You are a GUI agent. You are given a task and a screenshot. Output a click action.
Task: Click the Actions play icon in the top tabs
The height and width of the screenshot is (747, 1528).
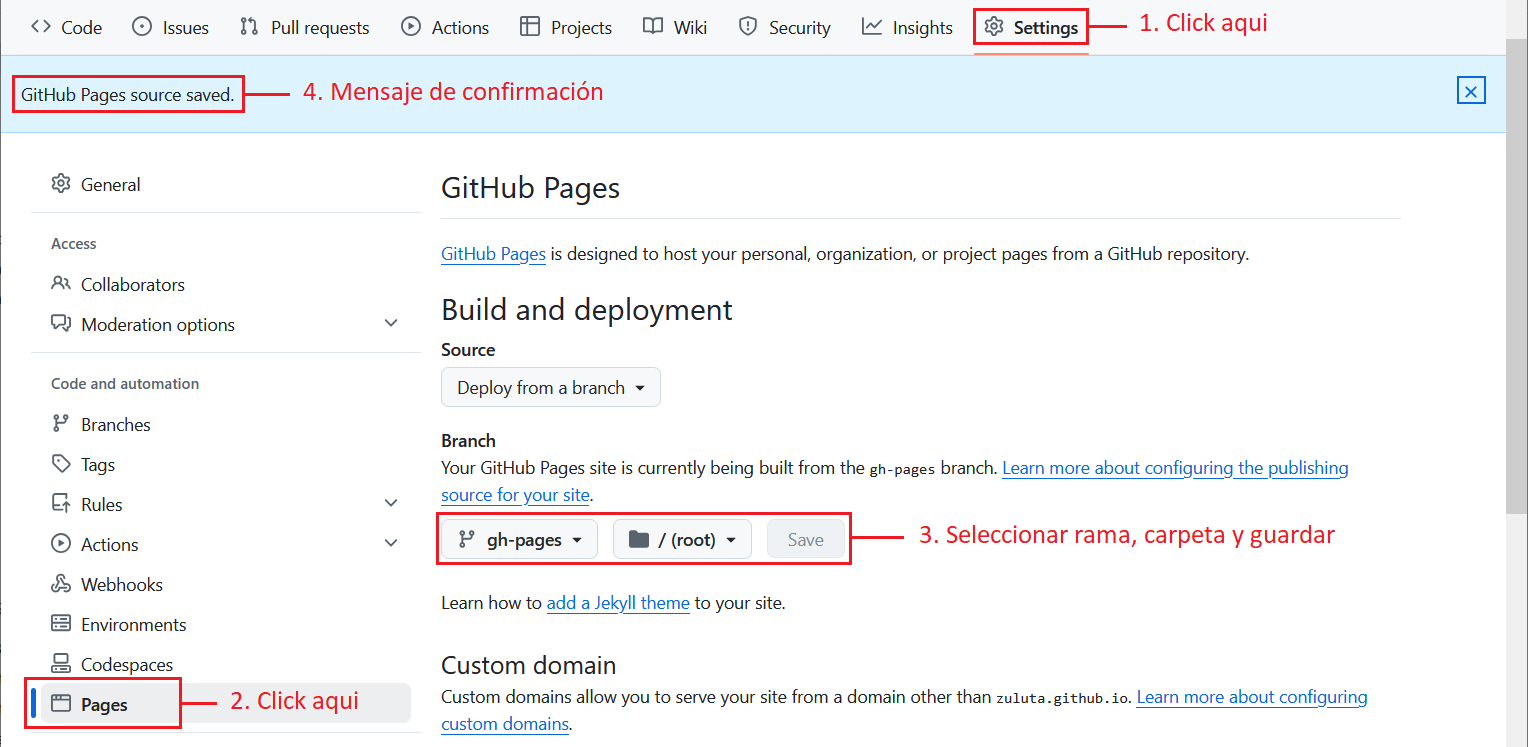pos(411,27)
